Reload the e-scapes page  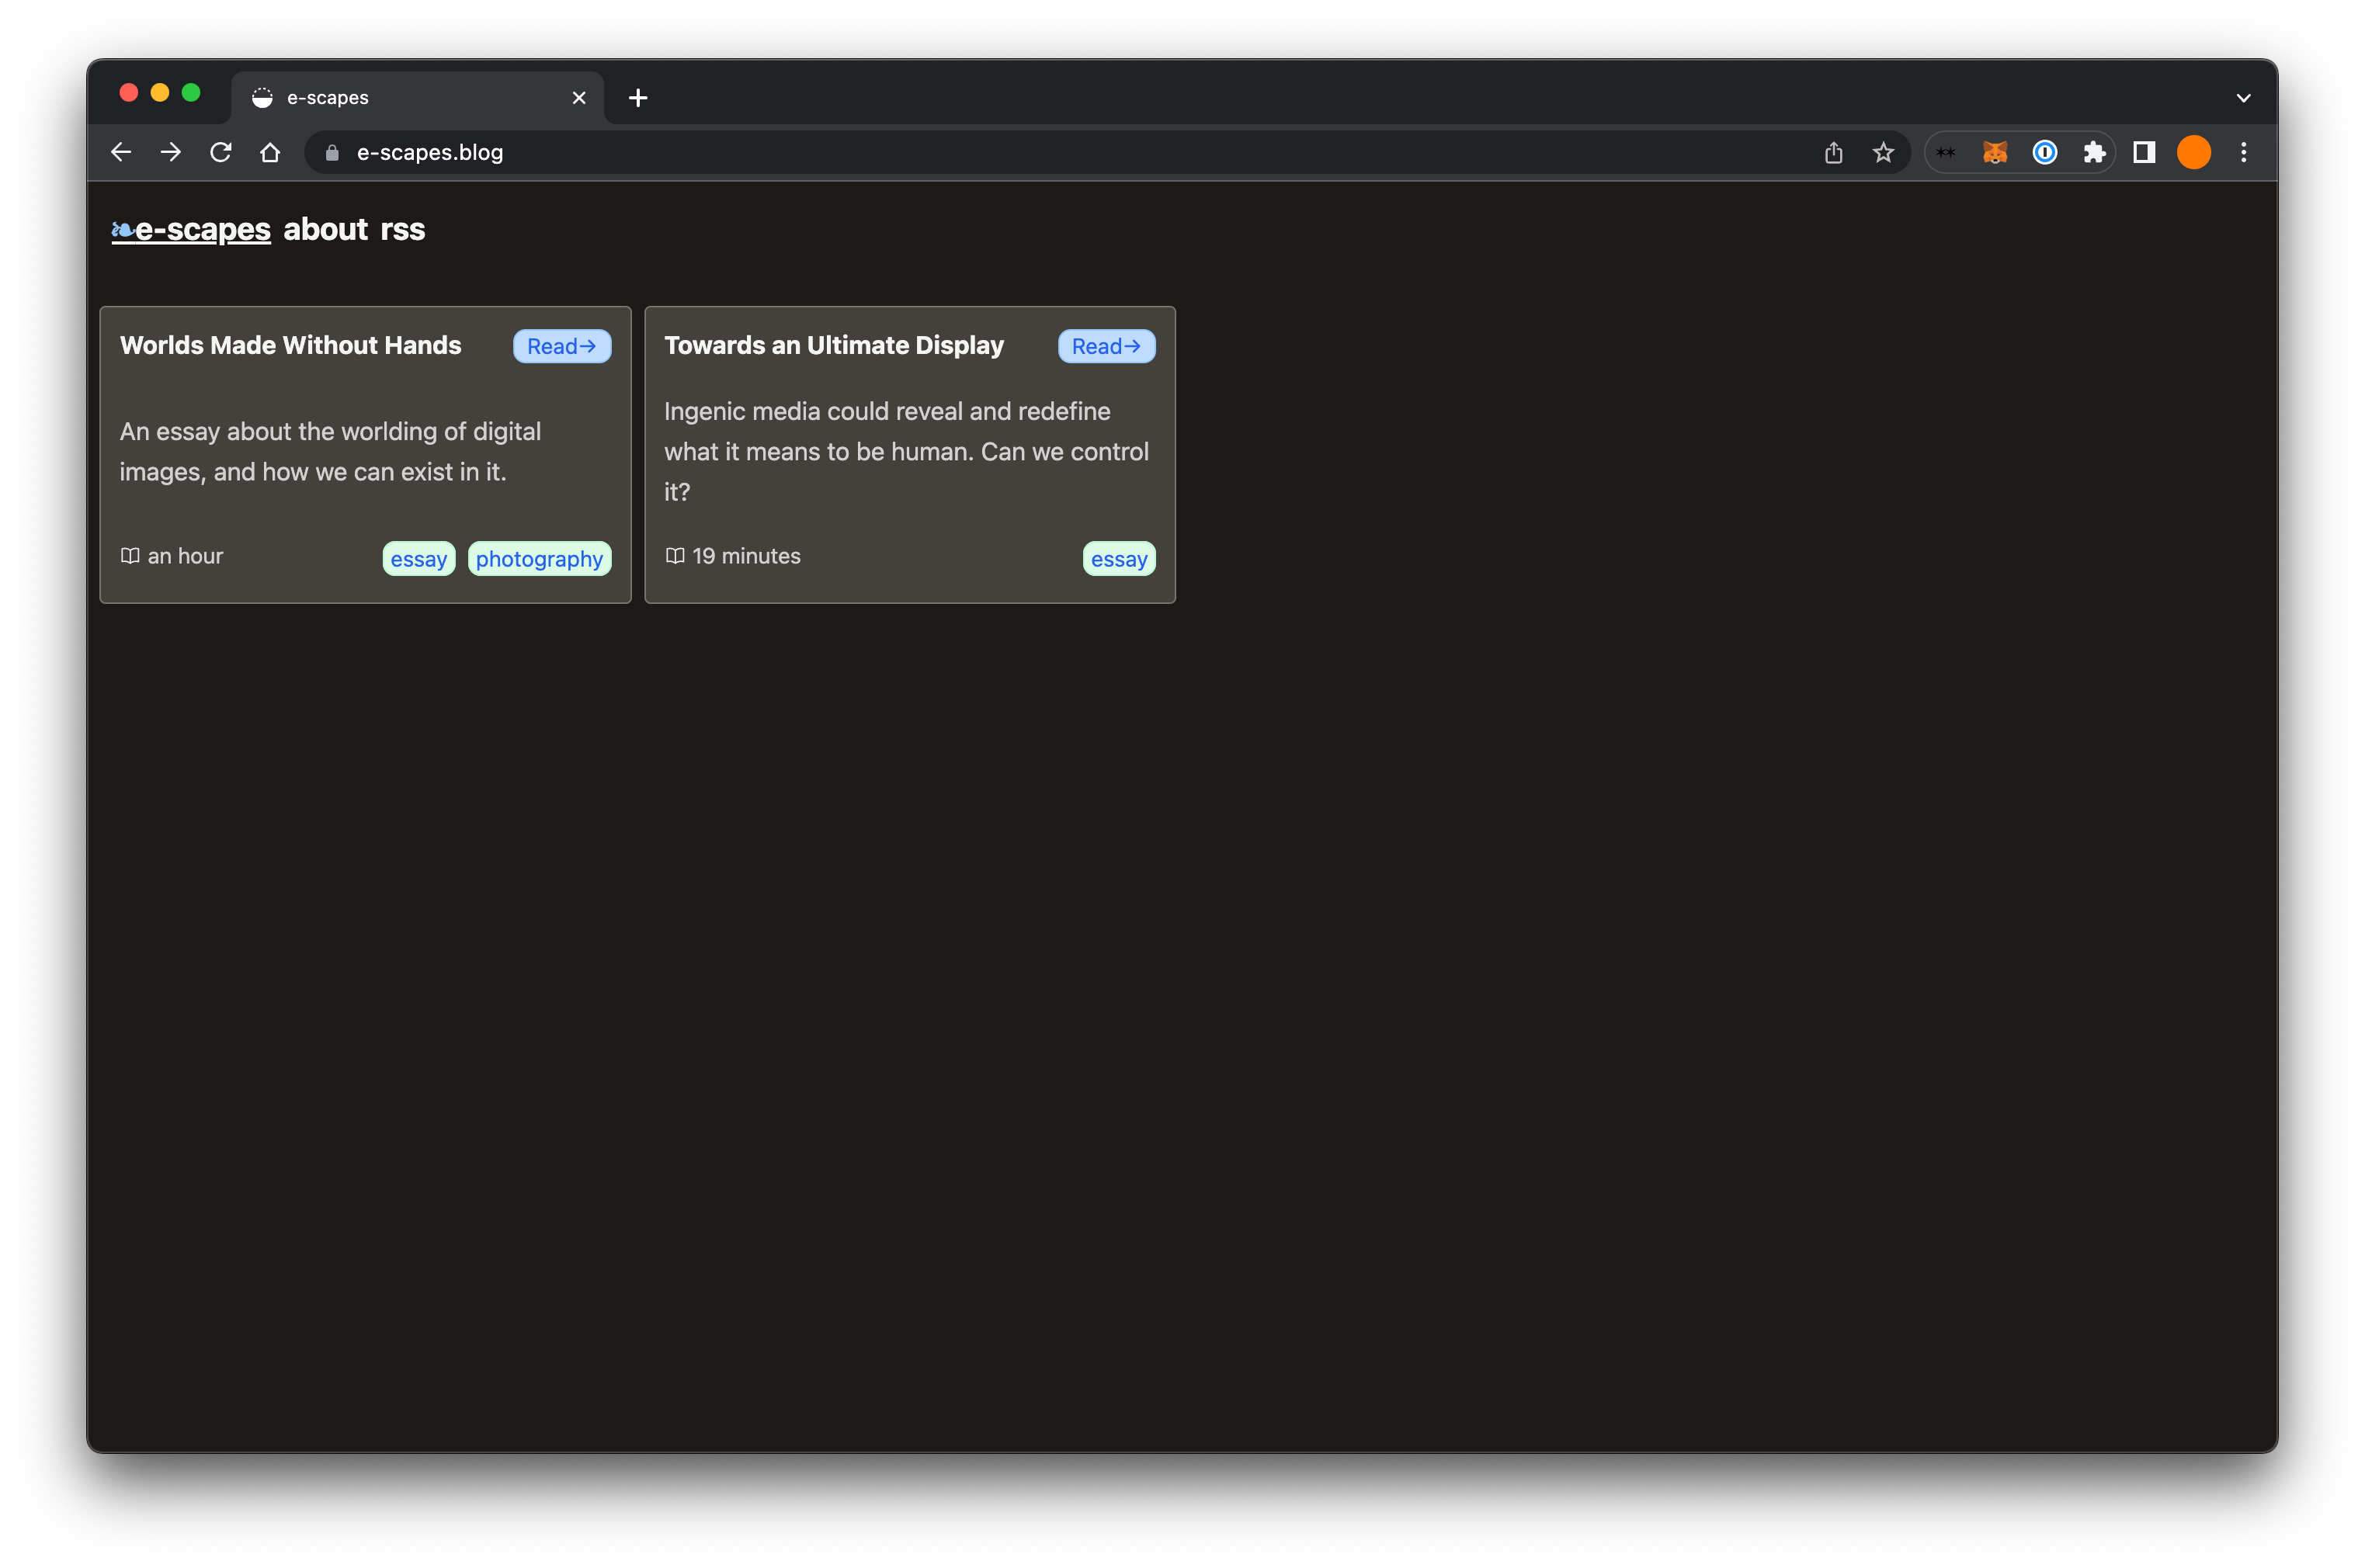coord(221,152)
